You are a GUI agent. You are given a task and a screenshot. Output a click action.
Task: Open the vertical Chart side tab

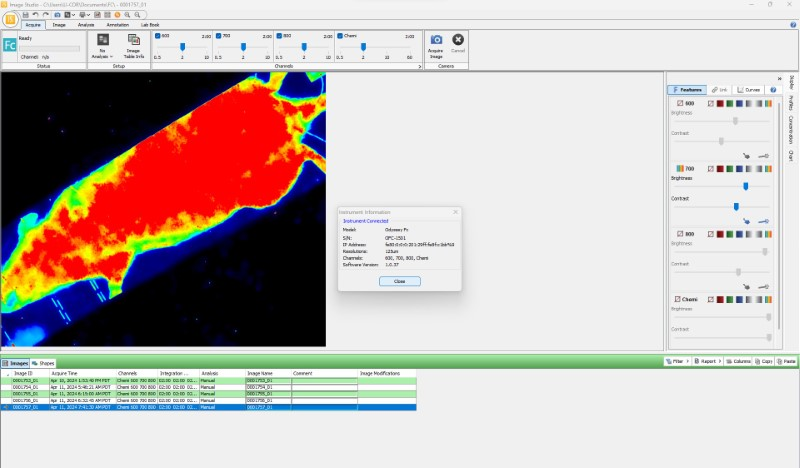[x=791, y=156]
